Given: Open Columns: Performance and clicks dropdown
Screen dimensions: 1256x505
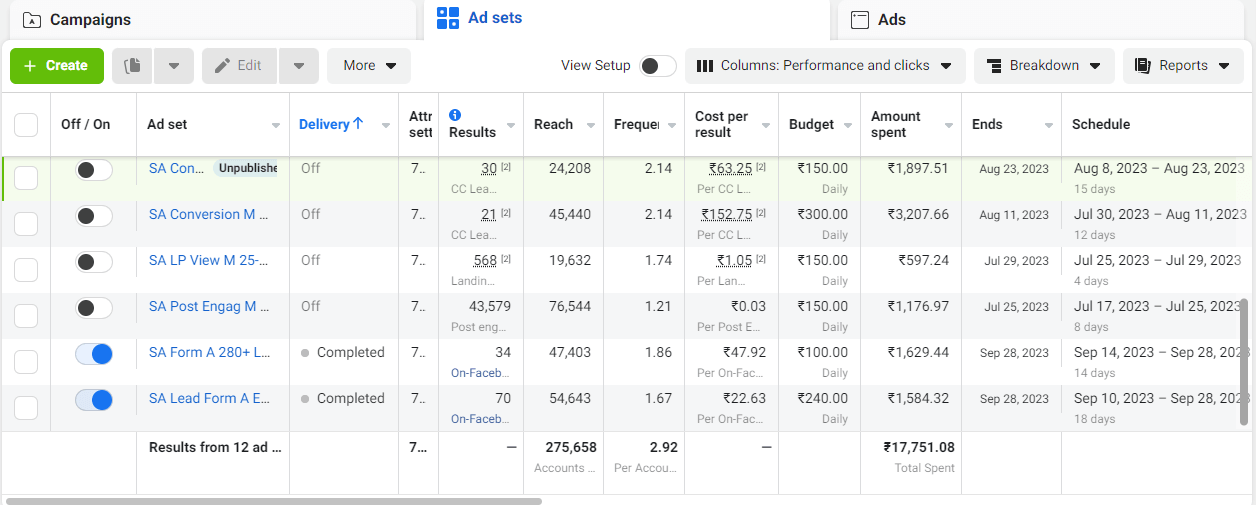Looking at the screenshot, I should coord(825,66).
